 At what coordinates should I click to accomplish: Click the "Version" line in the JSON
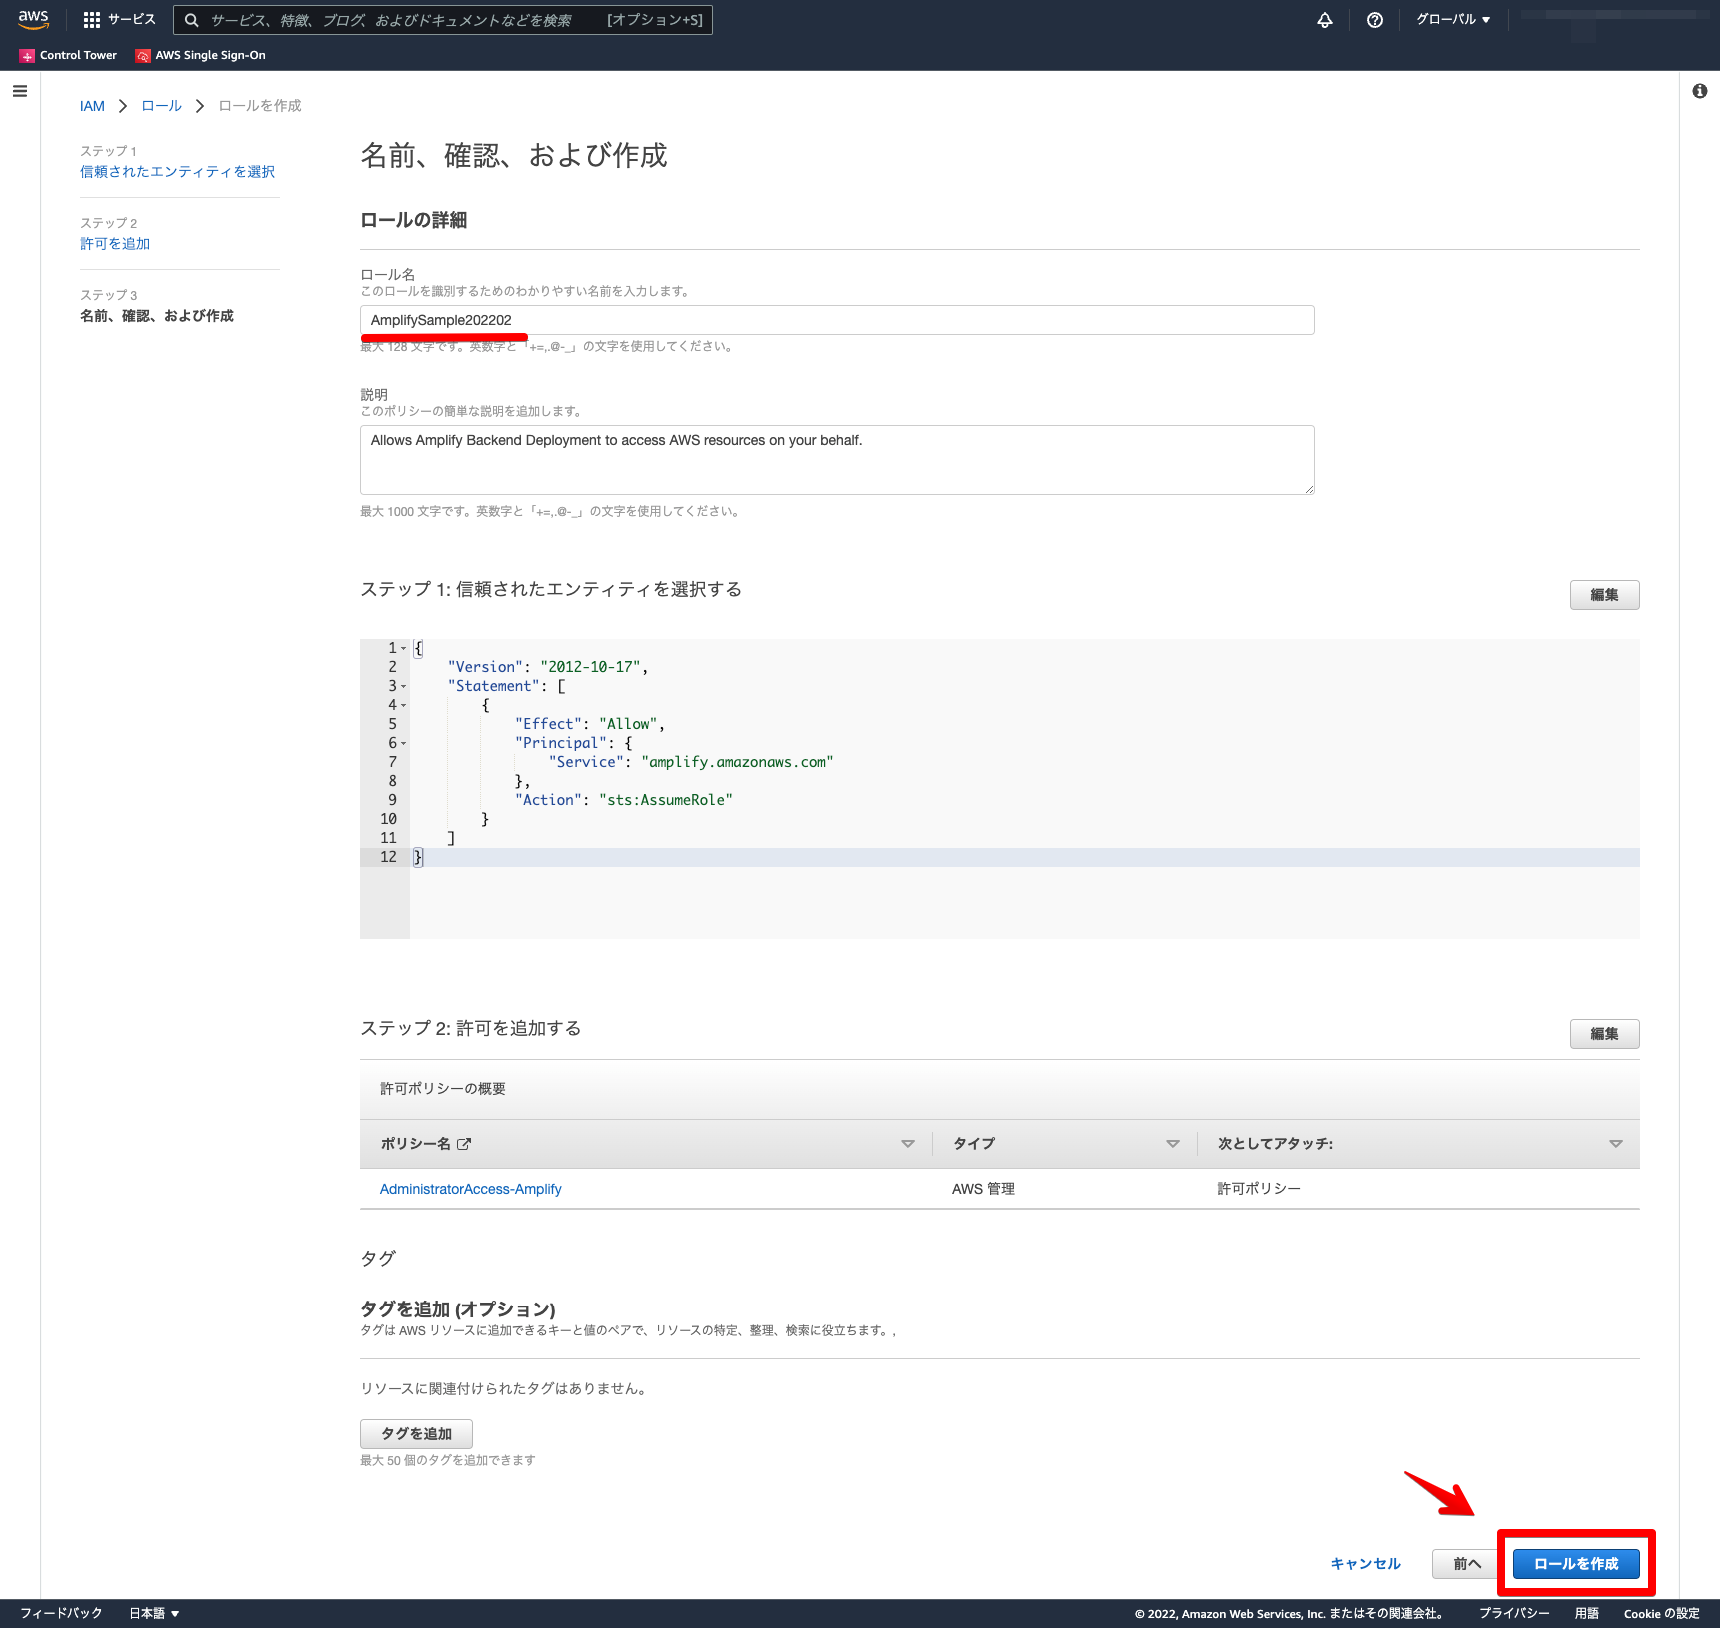548,667
